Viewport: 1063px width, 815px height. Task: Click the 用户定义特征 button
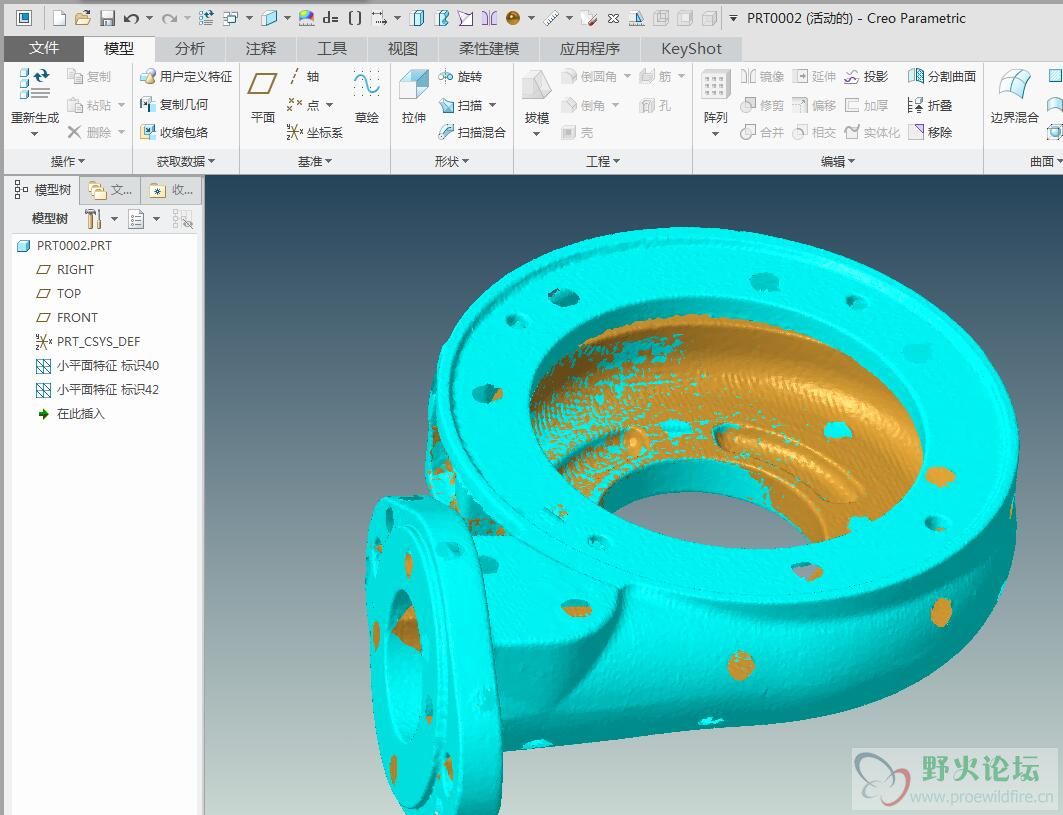(x=186, y=77)
